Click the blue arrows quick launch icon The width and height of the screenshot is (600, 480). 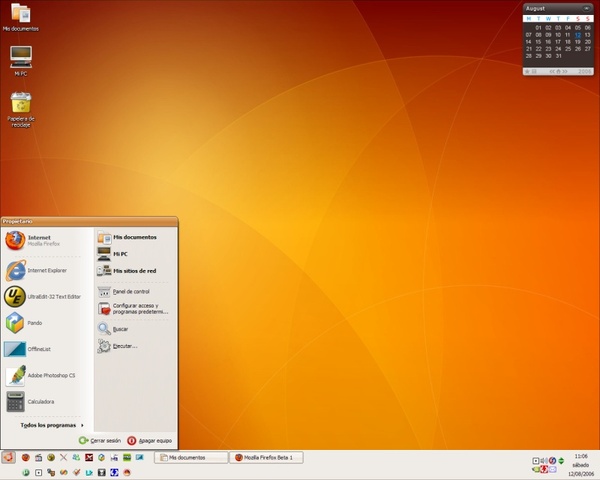114,473
